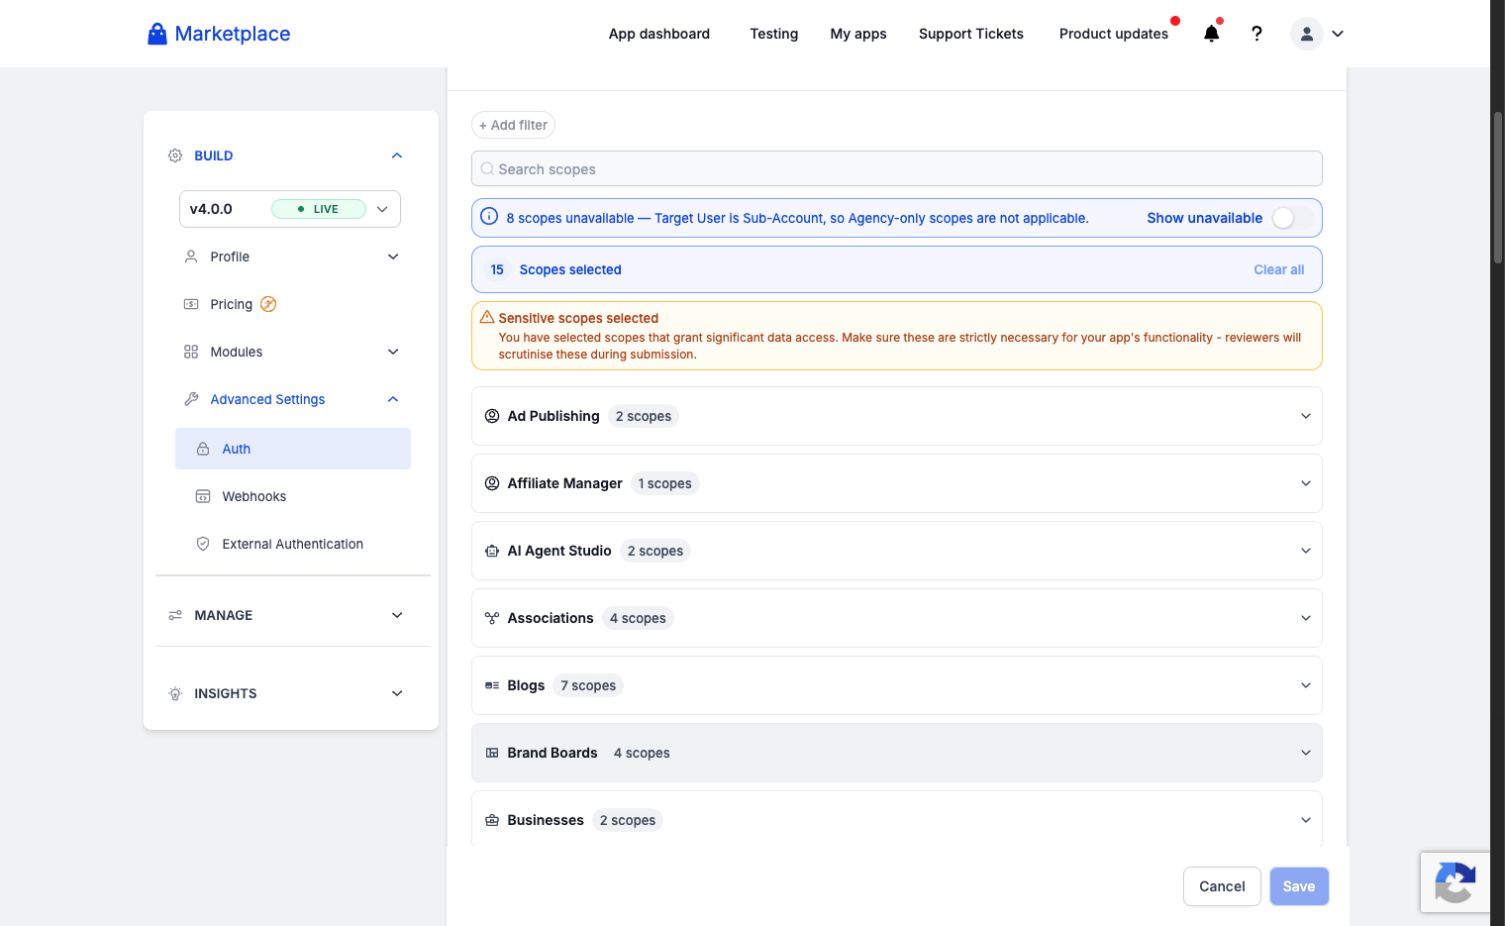Click the BUILD gear icon
Viewport: 1505px width, 926px height.
[x=175, y=156]
